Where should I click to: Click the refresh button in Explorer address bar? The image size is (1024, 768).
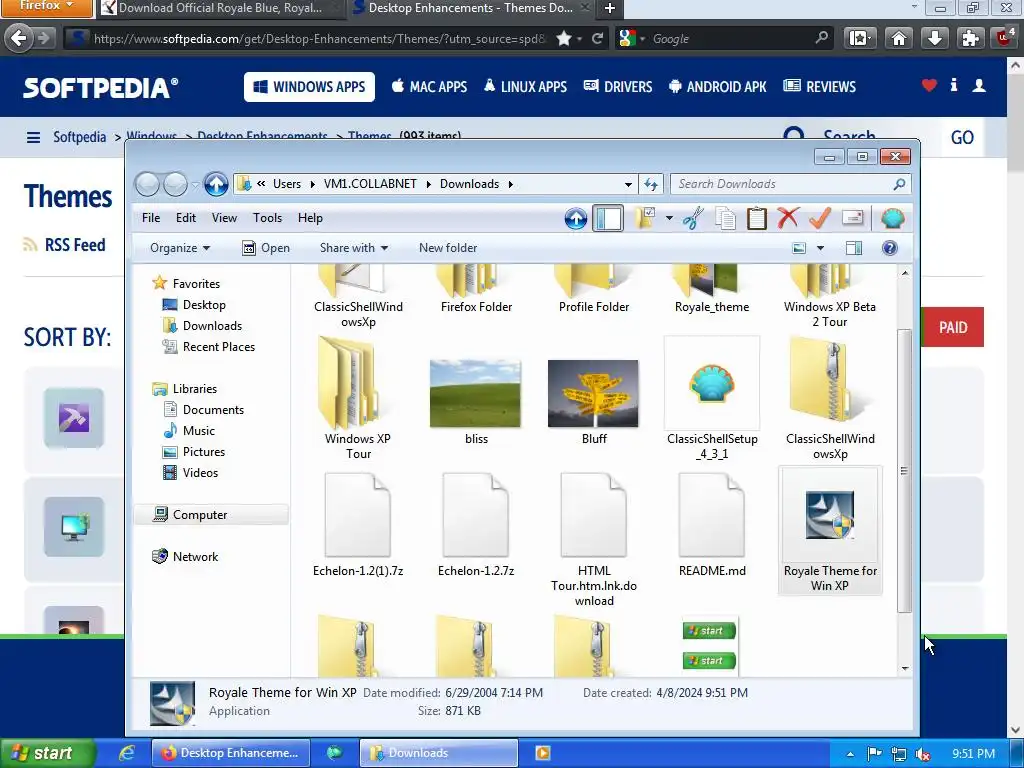coord(651,184)
